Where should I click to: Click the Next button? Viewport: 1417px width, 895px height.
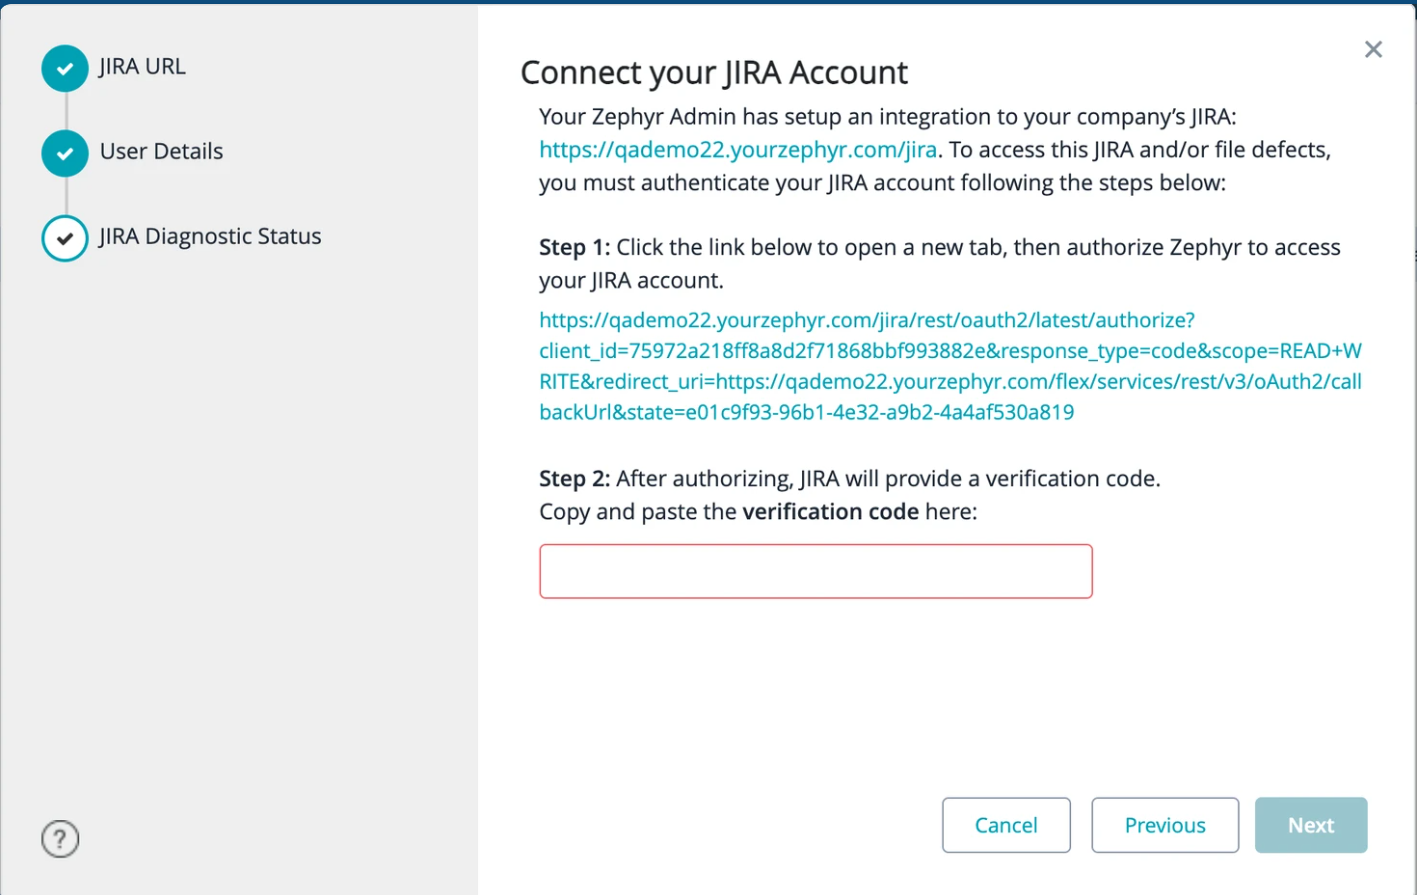(x=1310, y=825)
